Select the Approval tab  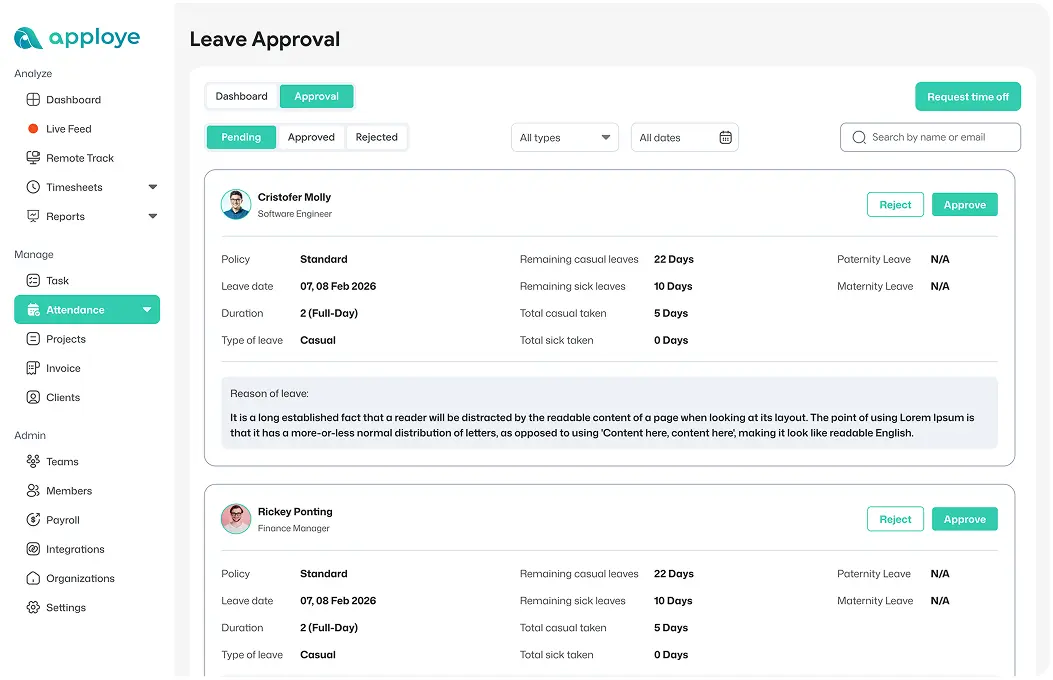316,96
